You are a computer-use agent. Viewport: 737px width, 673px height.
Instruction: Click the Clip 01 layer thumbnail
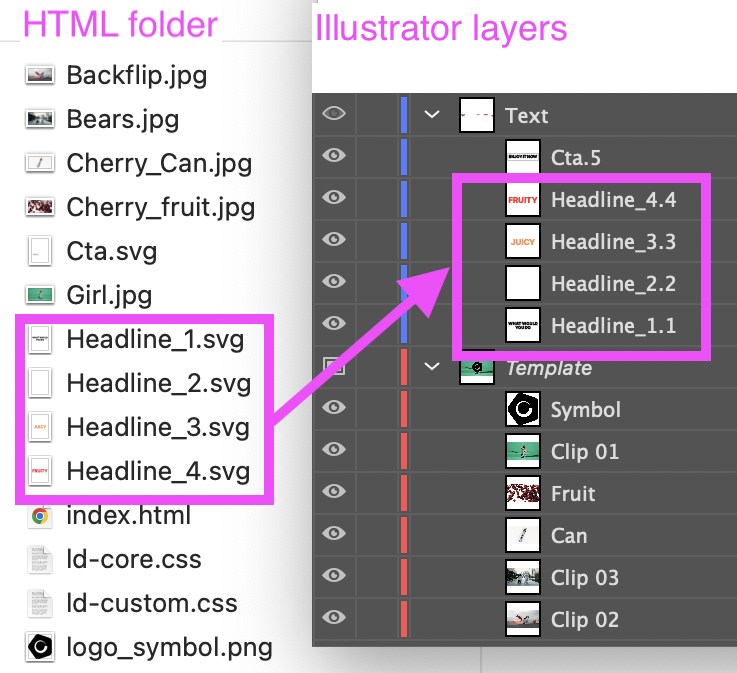point(523,451)
